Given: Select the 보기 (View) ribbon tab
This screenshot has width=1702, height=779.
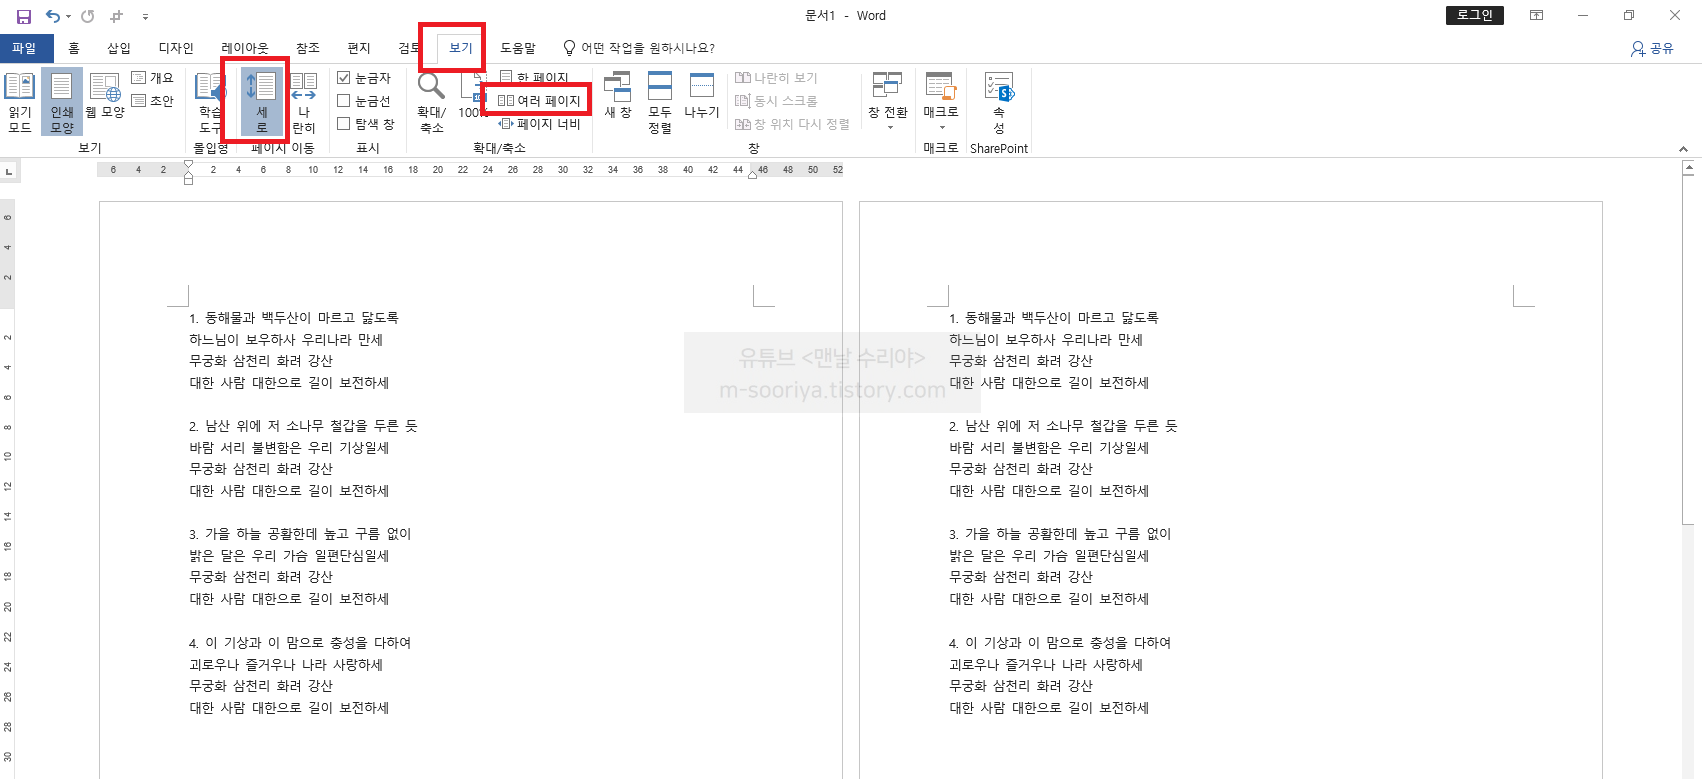Looking at the screenshot, I should point(461,48).
